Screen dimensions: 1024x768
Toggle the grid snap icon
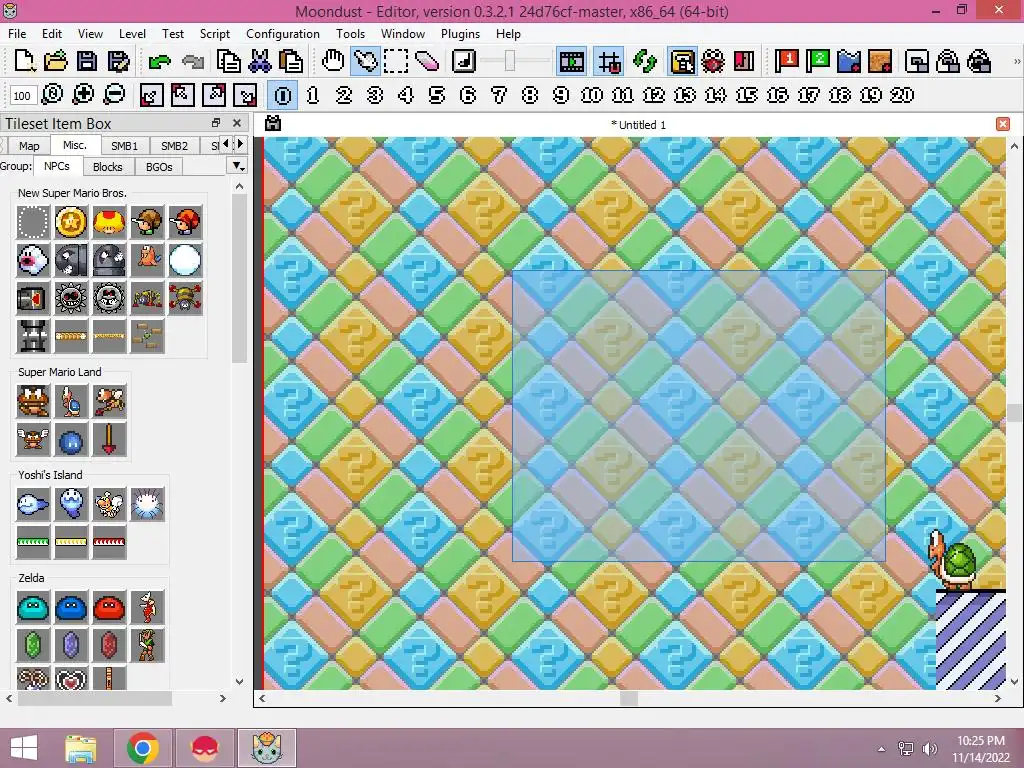609,61
